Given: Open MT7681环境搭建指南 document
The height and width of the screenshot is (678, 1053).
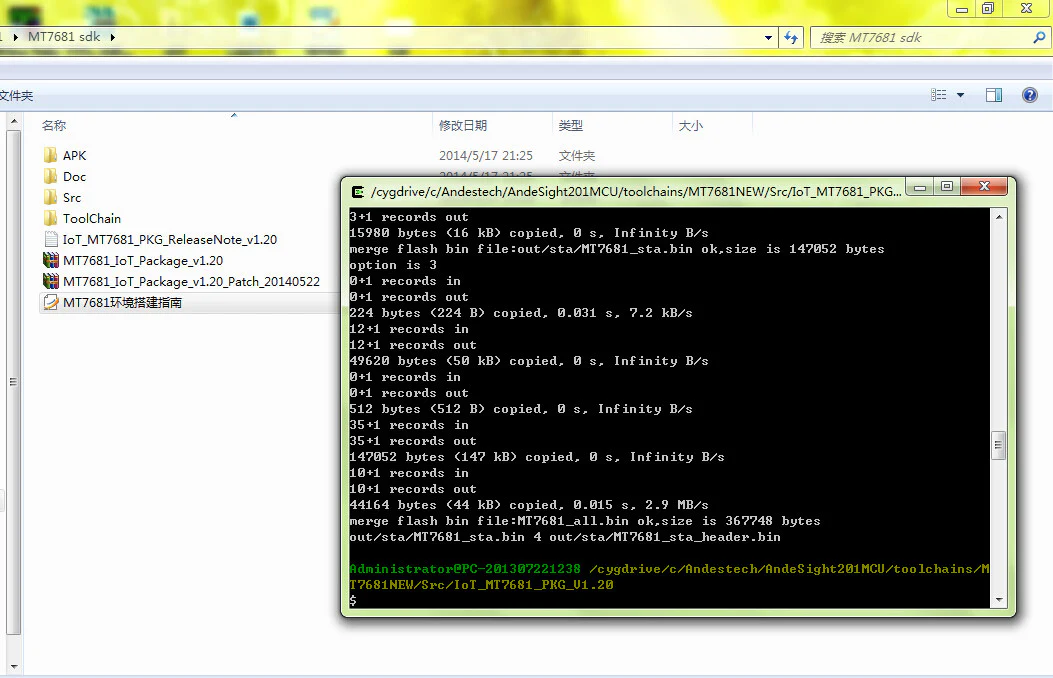Looking at the screenshot, I should point(122,303).
